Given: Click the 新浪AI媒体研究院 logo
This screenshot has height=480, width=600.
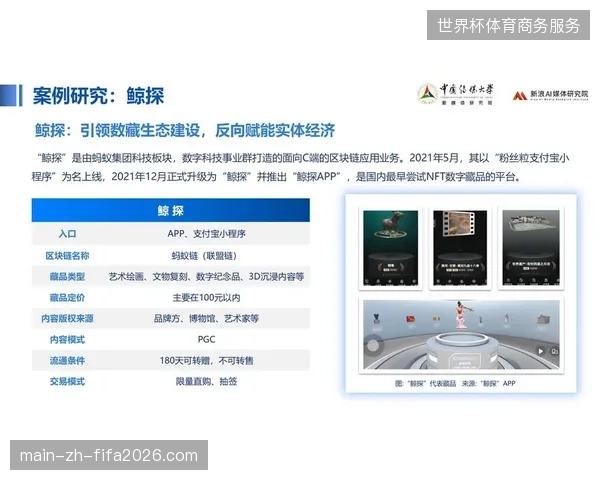Looking at the screenshot, I should [550, 95].
